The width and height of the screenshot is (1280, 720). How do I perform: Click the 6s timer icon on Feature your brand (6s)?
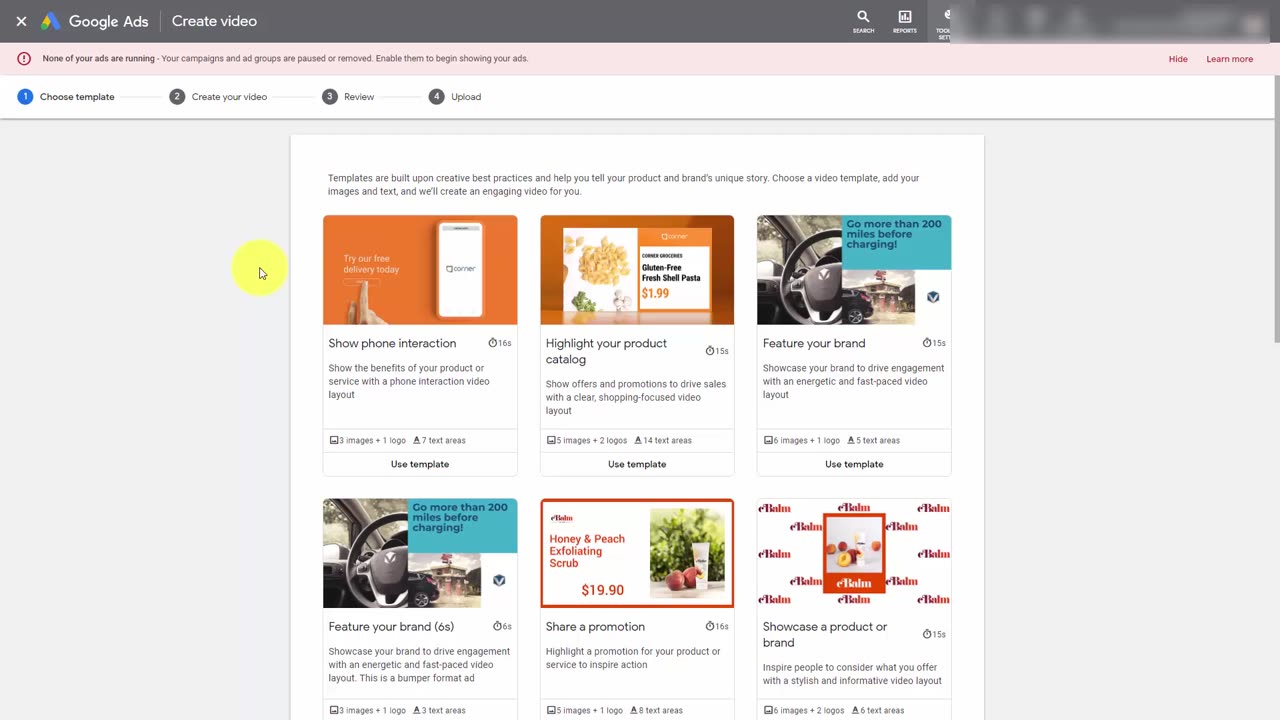point(497,626)
